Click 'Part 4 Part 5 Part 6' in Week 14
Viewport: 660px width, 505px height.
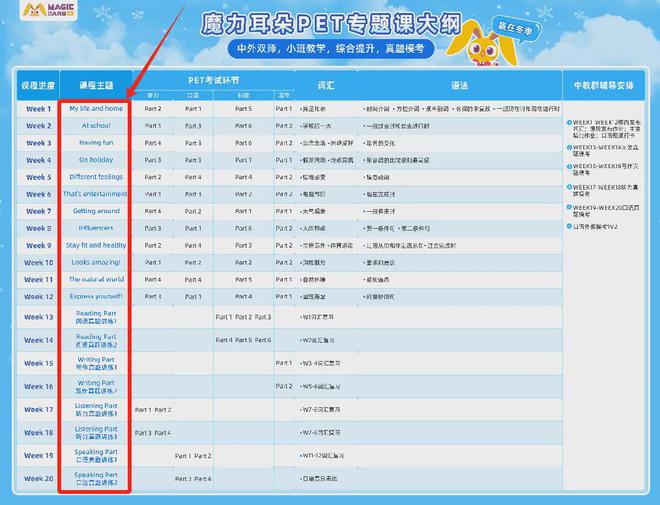point(243,340)
